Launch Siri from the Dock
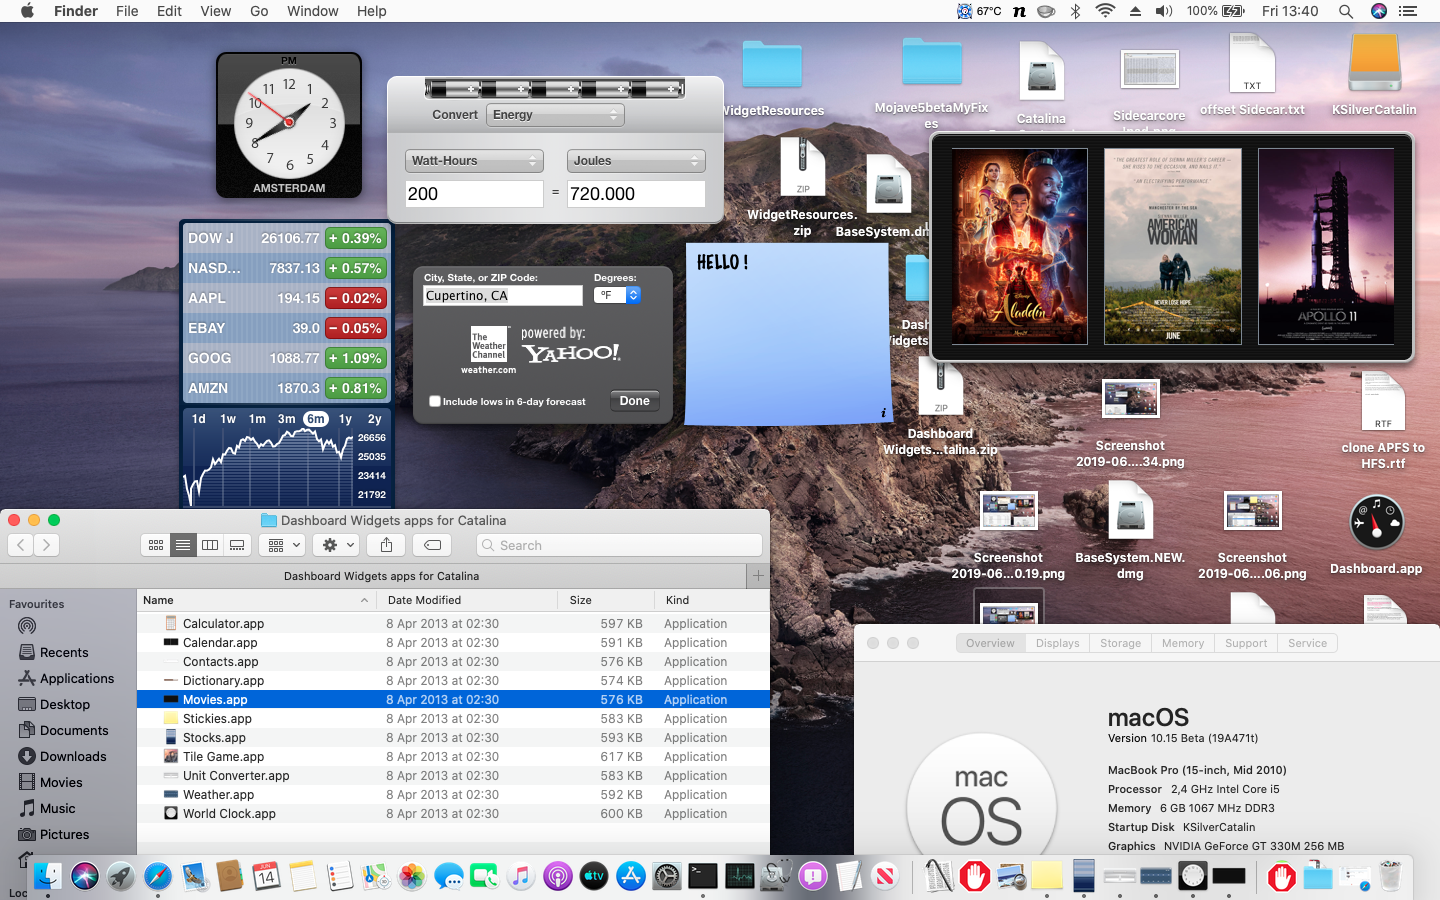 click(x=85, y=877)
